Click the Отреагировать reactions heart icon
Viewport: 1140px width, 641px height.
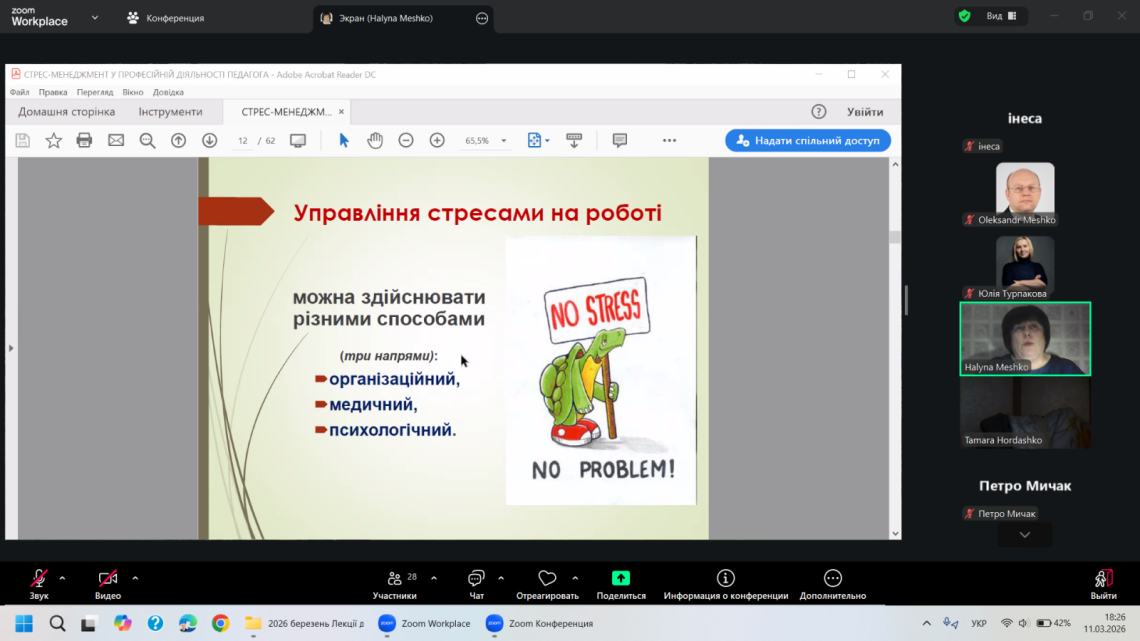click(x=547, y=578)
